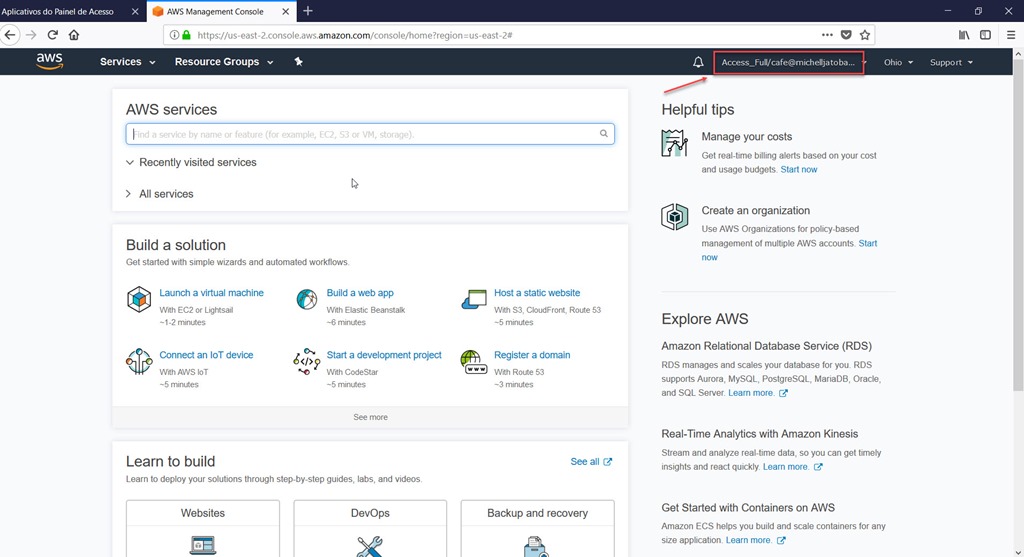
Task: Go back with browser back arrow
Action: pos(10,35)
